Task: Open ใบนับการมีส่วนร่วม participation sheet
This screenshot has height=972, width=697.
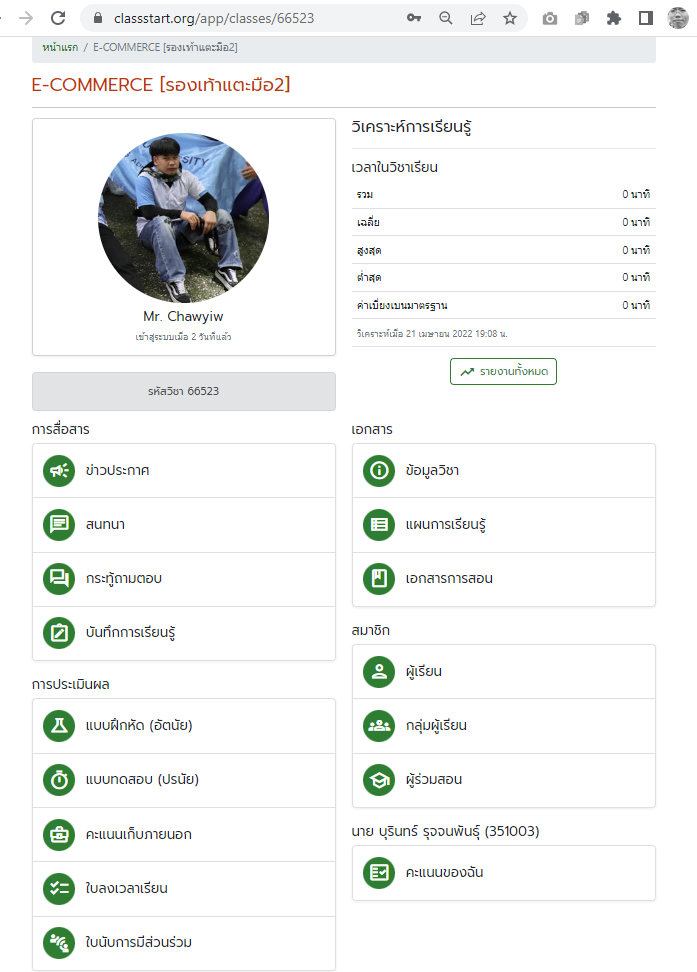Action: pyautogui.click(x=184, y=942)
